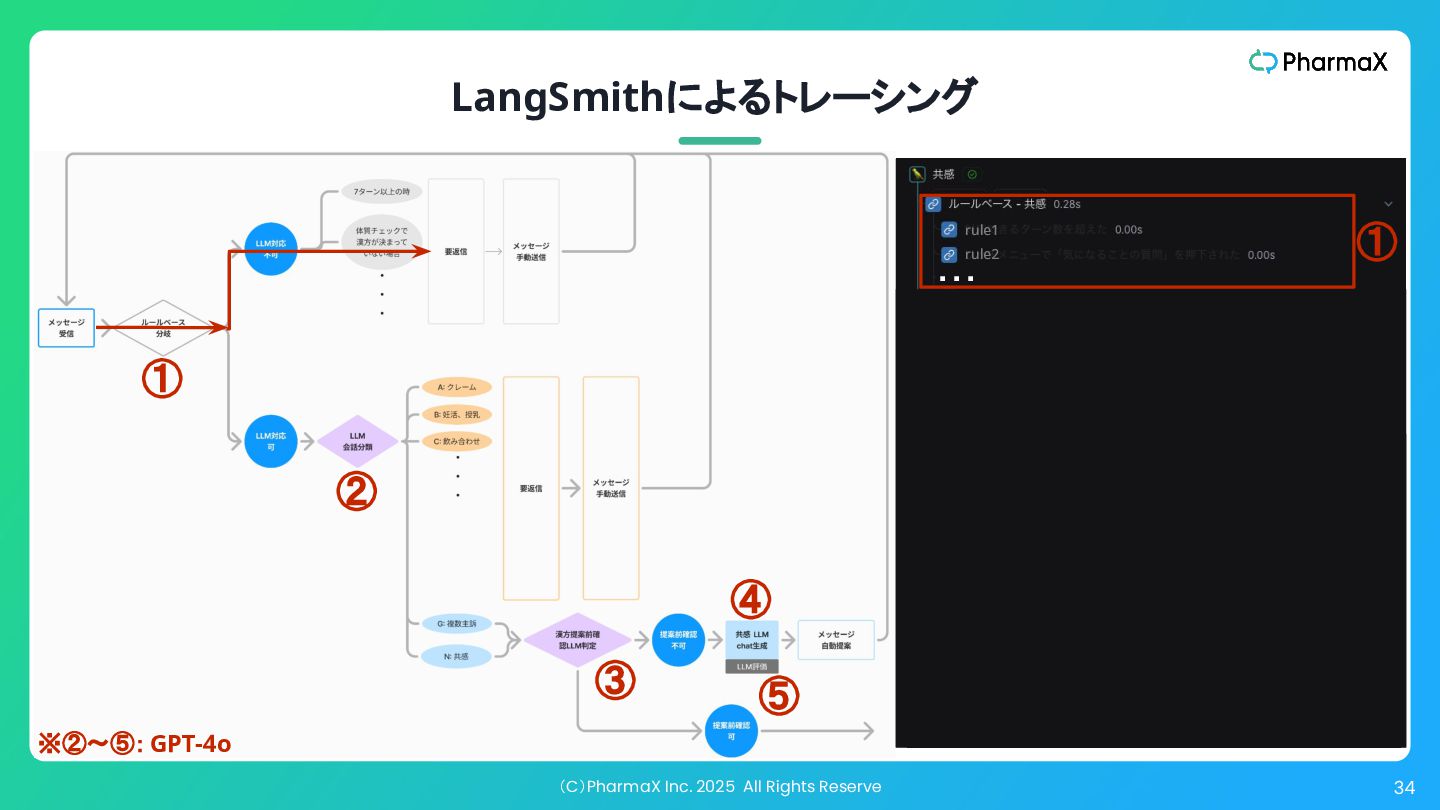Click the blue LLM対応可 circle node
Viewport: 1440px width, 810px height.
(x=271, y=441)
